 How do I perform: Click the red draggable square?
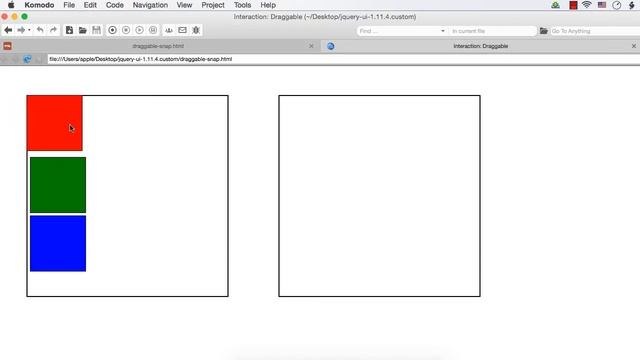(x=55, y=123)
